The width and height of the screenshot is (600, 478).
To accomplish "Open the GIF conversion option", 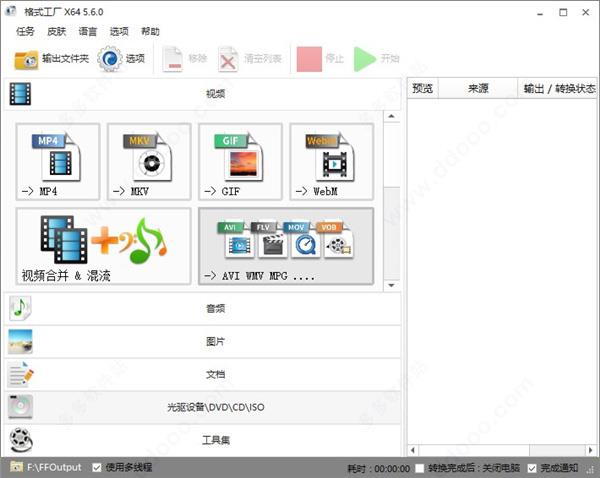I will [x=240, y=161].
